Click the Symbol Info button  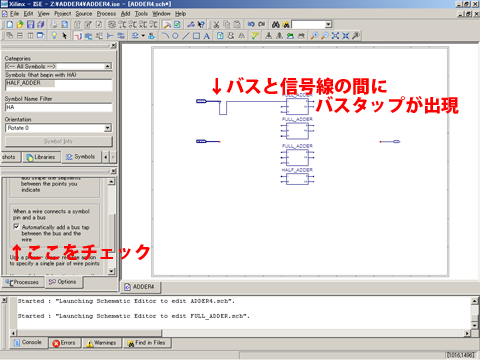tap(58, 141)
